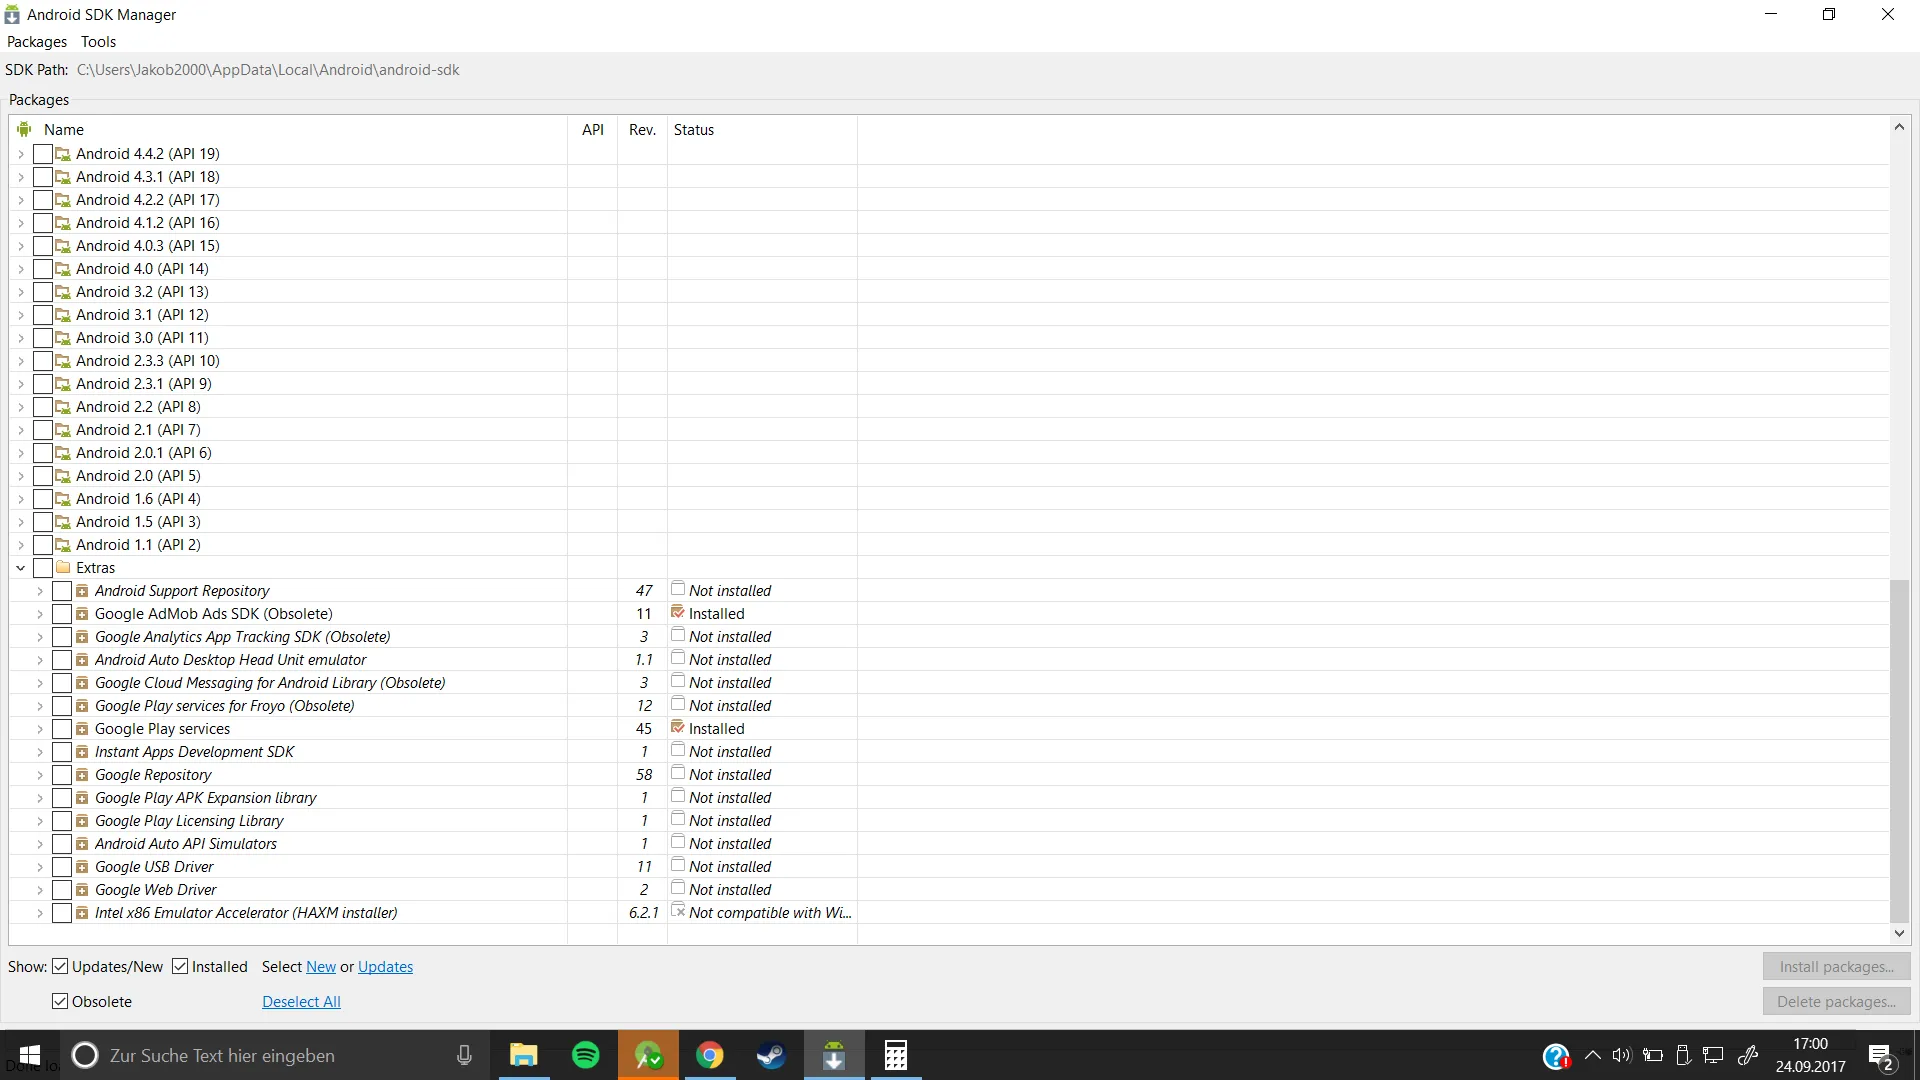Click the Google USB Driver package icon

click(82, 867)
